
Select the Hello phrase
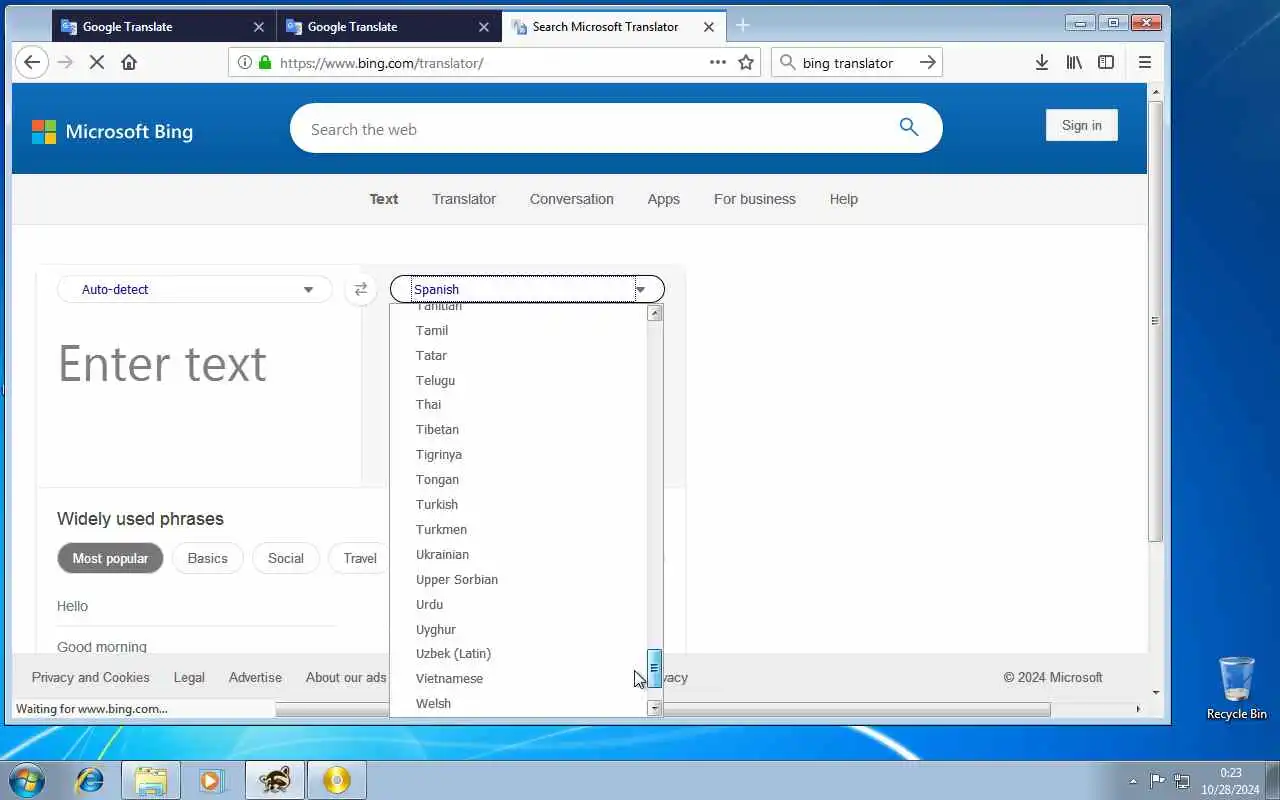[72, 606]
